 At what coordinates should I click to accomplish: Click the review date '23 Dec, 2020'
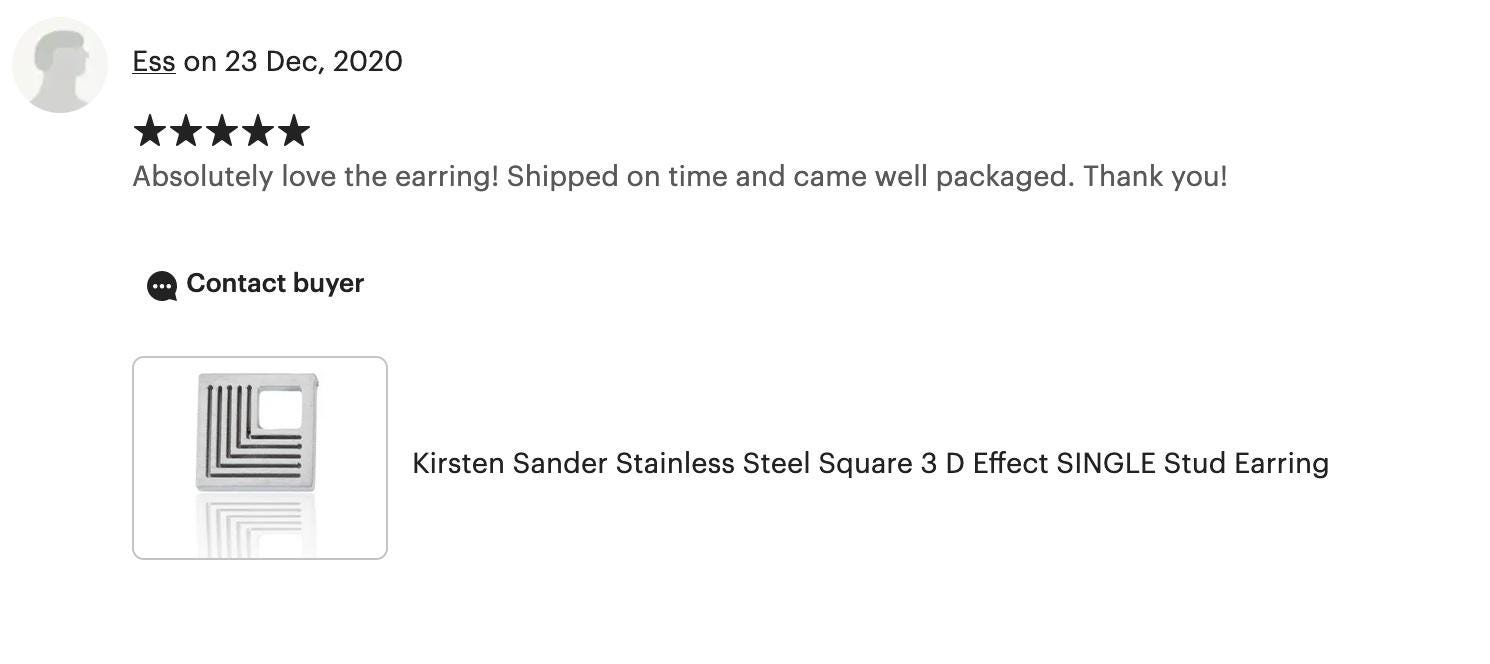(314, 61)
